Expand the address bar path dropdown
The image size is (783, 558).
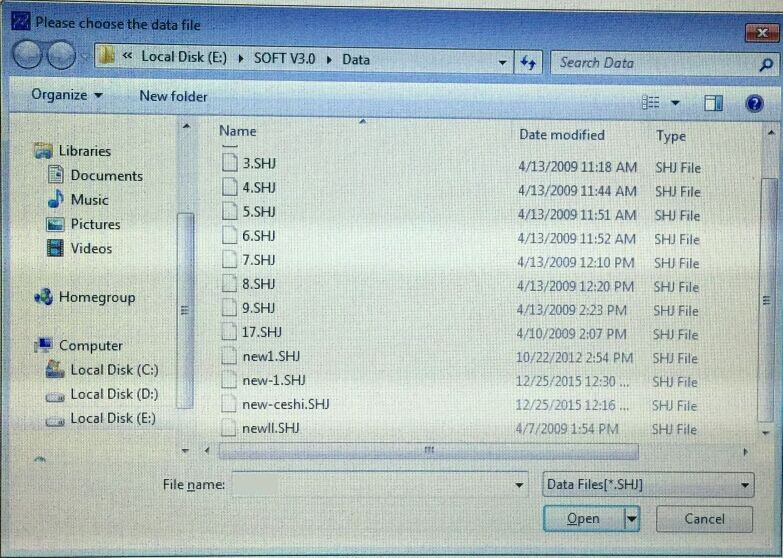tap(503, 62)
